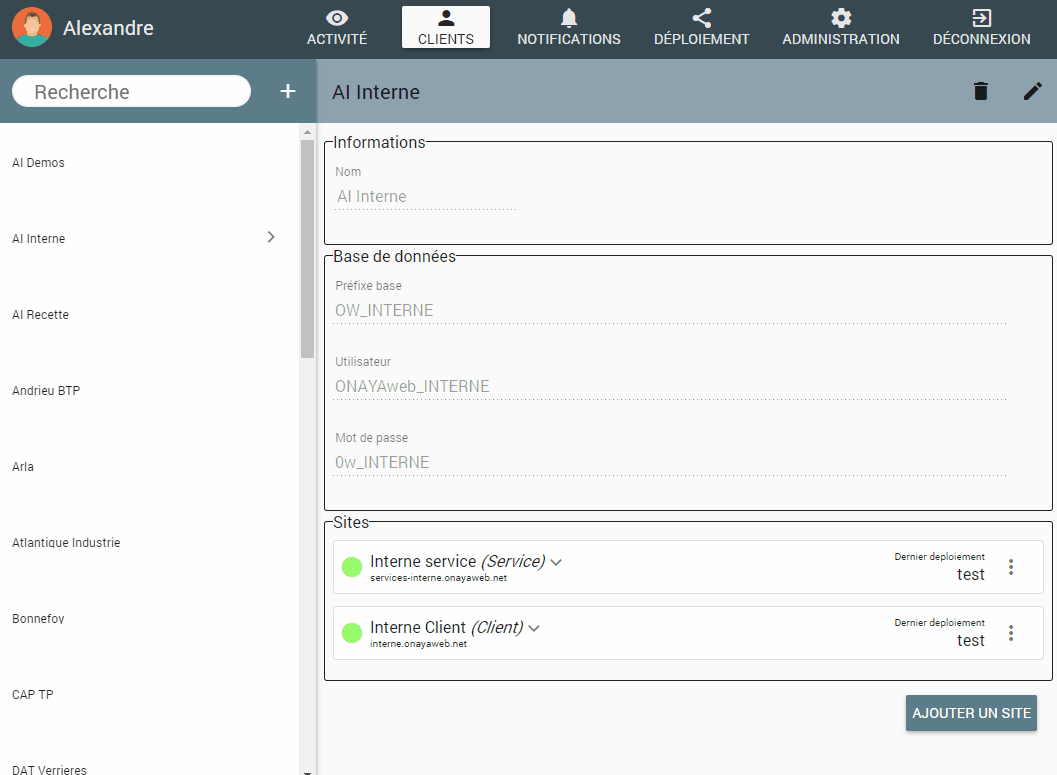
Task: Go to the Notifications tab
Action: [568, 28]
